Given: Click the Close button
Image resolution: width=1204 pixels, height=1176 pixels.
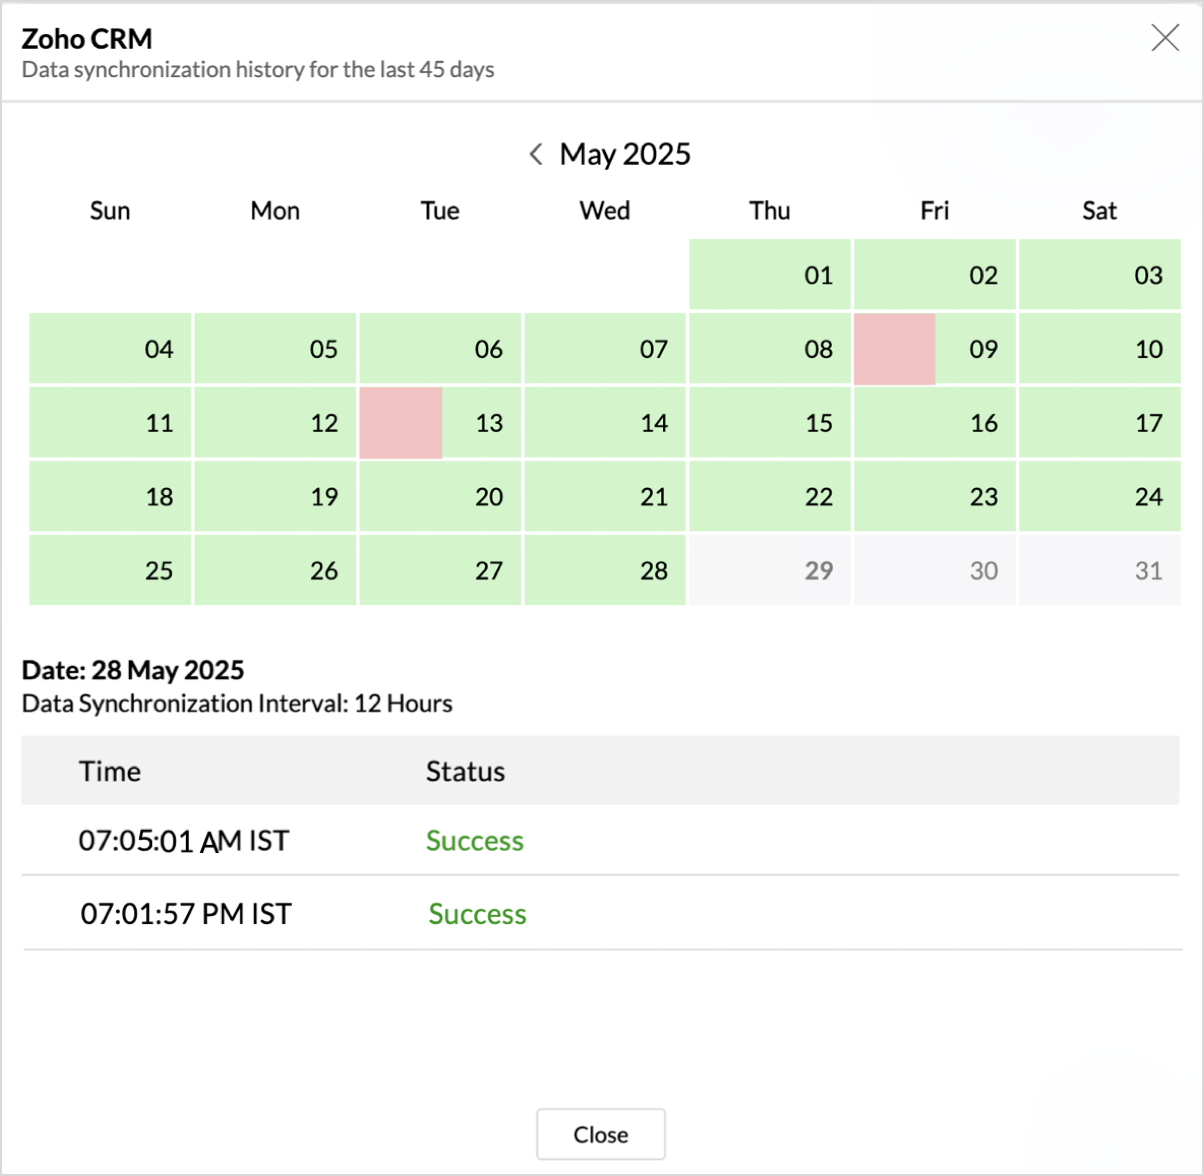Looking at the screenshot, I should coord(600,1134).
